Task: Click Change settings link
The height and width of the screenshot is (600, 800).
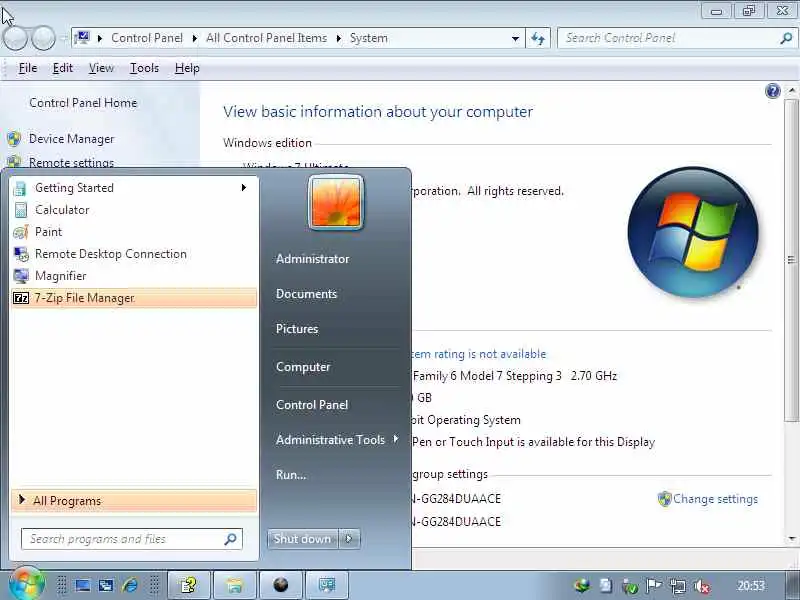Action: 715,499
